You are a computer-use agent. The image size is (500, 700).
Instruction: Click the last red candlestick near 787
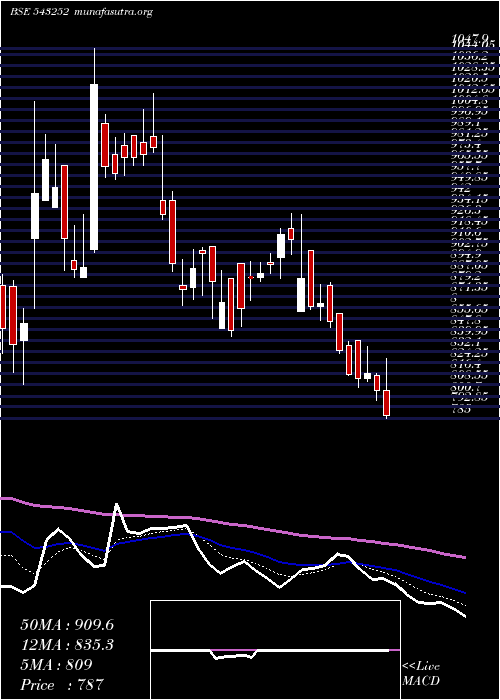(387, 403)
